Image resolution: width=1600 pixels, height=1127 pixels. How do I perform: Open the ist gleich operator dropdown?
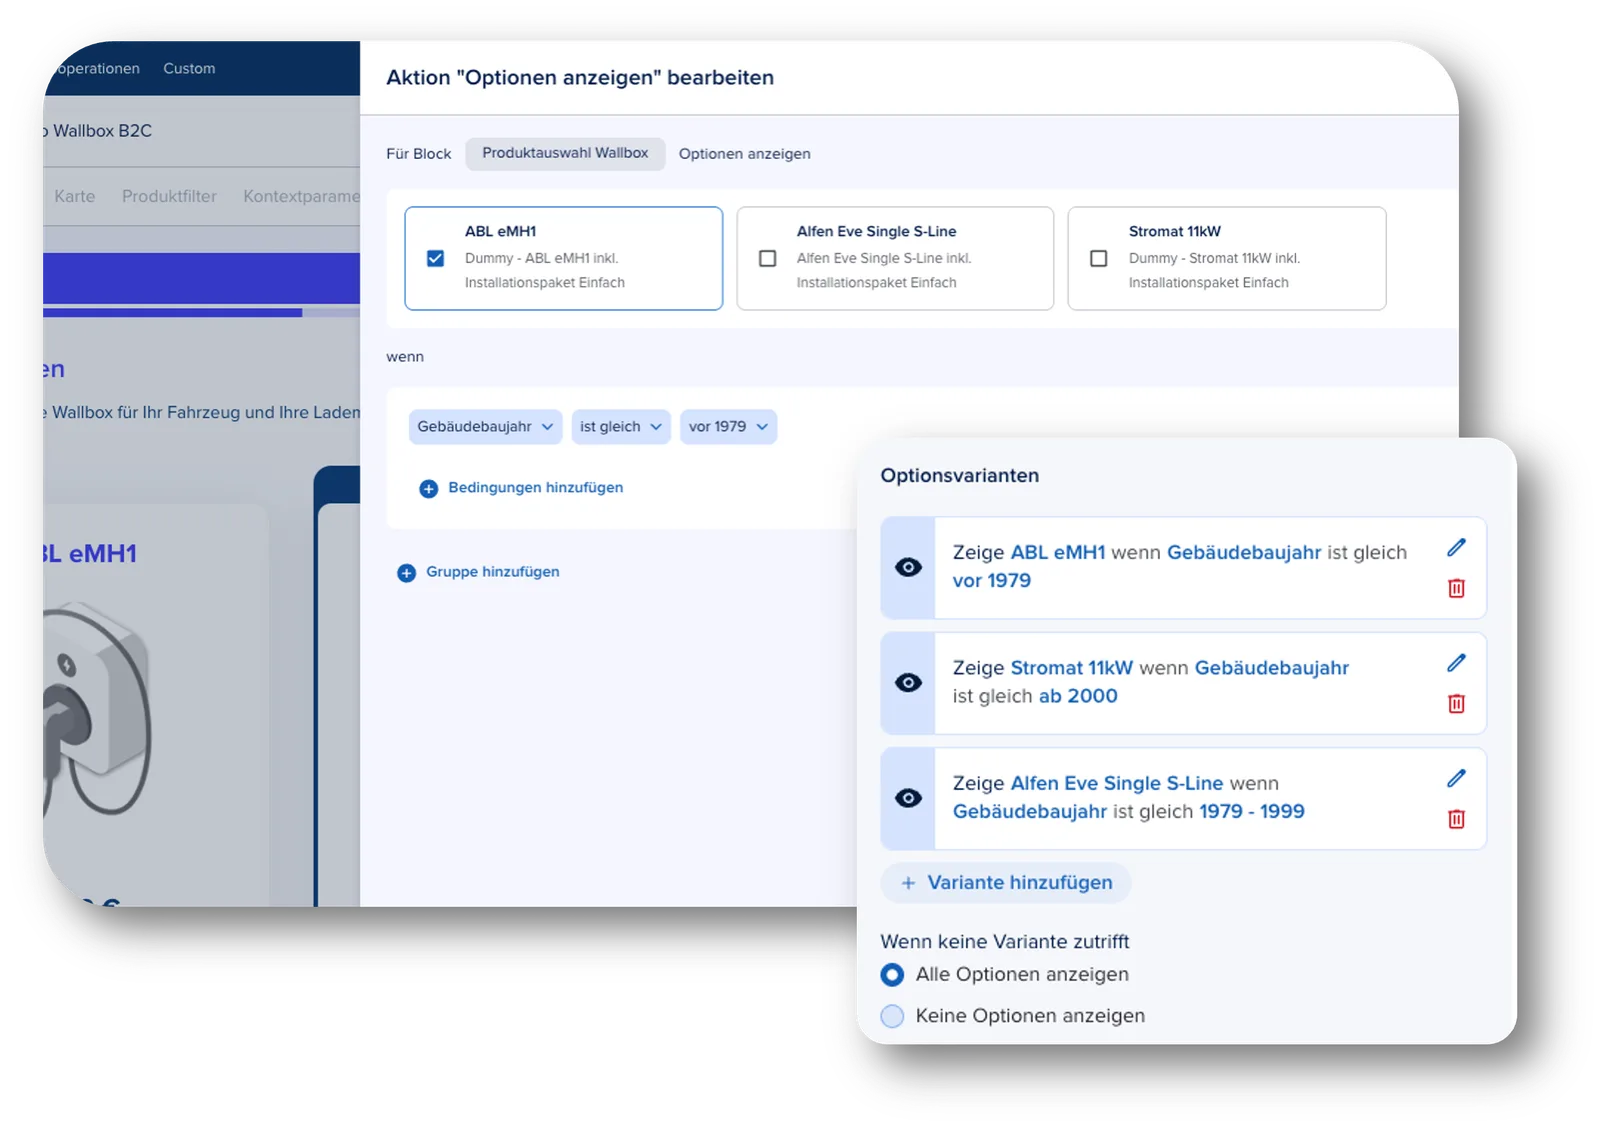tap(621, 427)
